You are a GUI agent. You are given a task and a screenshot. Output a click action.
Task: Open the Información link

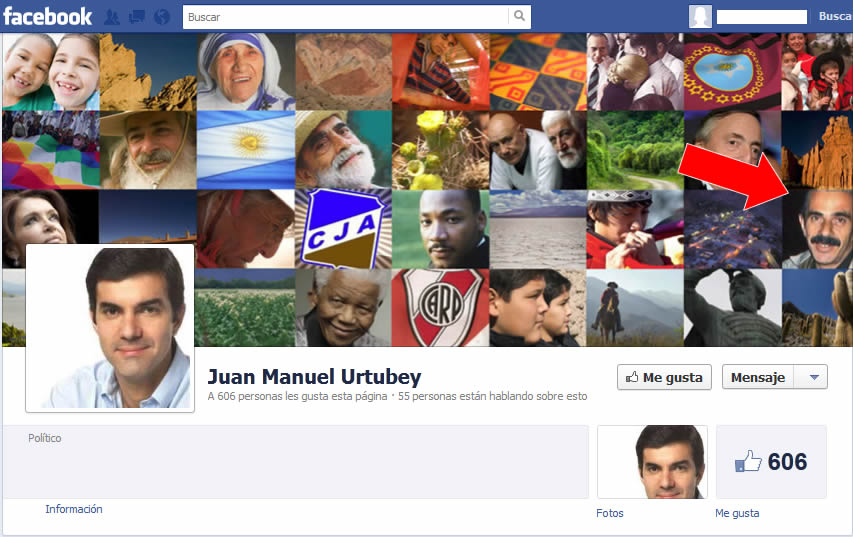pyautogui.click(x=73, y=509)
